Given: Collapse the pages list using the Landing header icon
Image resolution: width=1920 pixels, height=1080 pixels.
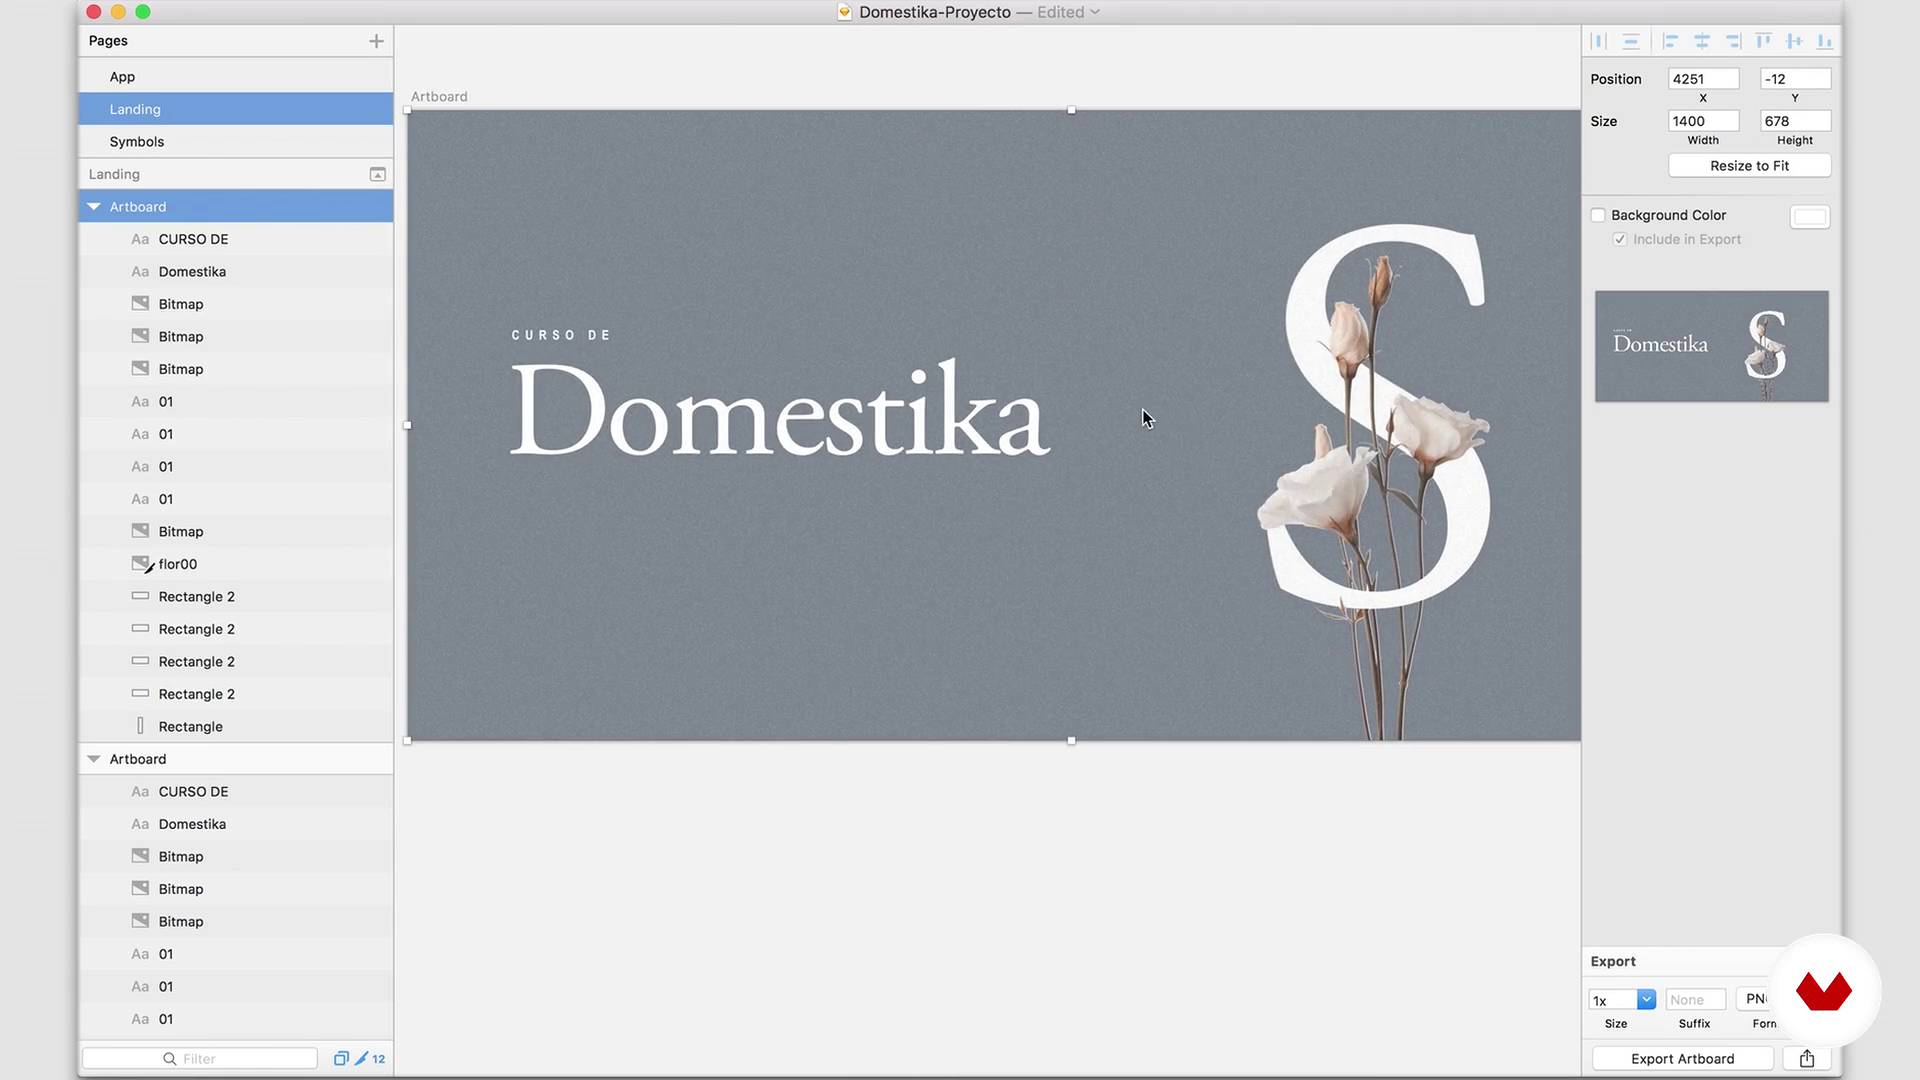Looking at the screenshot, I should pyautogui.click(x=377, y=174).
